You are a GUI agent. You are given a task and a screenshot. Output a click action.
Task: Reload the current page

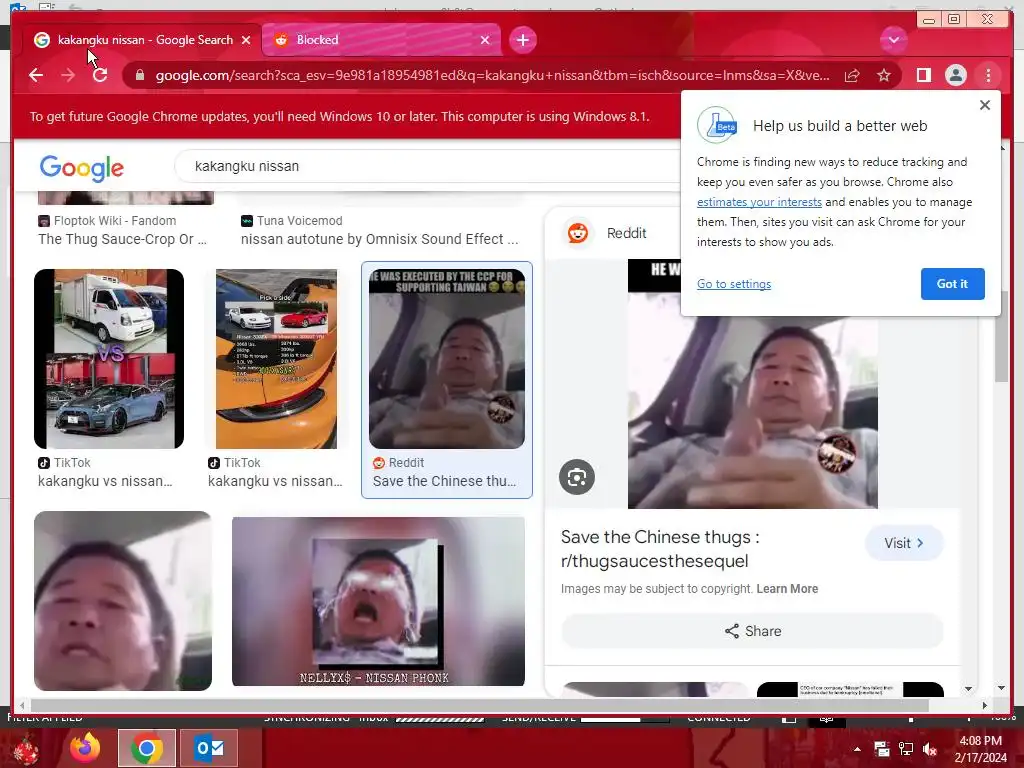(x=100, y=75)
